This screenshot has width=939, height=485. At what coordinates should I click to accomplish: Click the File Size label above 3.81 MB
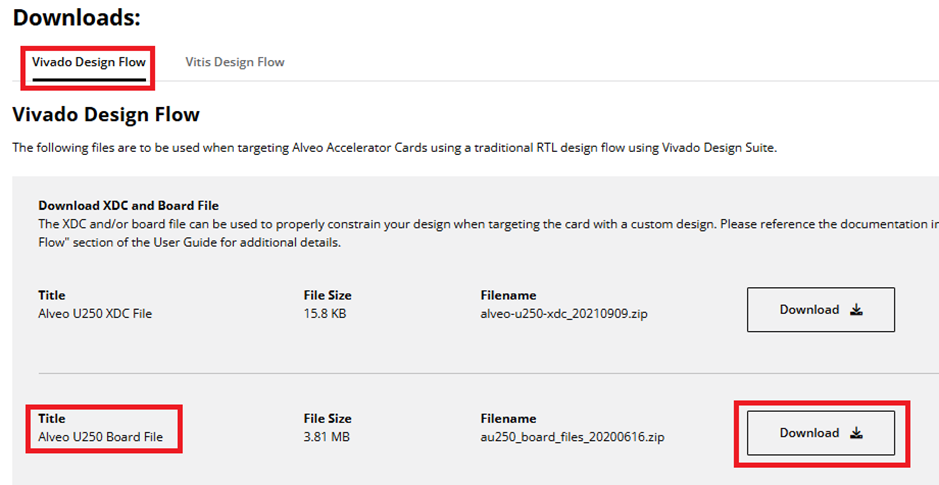point(328,419)
